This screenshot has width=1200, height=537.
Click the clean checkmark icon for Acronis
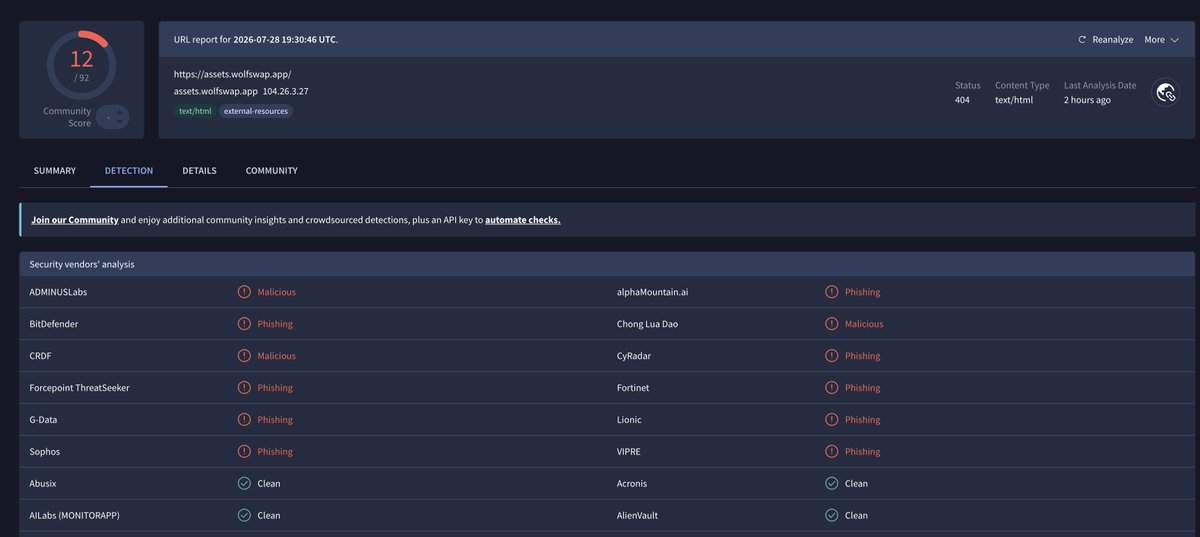point(832,484)
